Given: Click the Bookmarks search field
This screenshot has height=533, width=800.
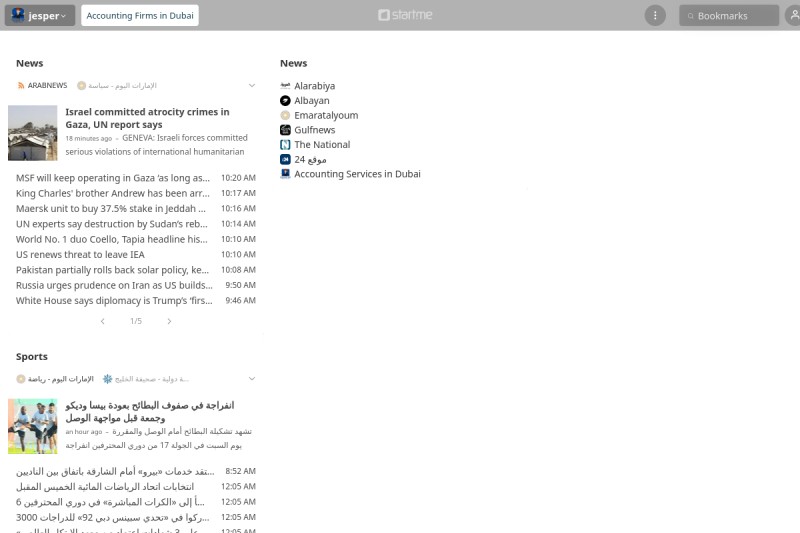Looking at the screenshot, I should coord(729,15).
